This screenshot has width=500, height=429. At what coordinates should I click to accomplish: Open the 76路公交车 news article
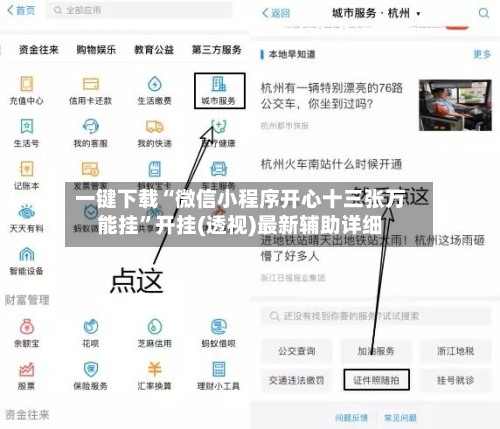pos(332,96)
